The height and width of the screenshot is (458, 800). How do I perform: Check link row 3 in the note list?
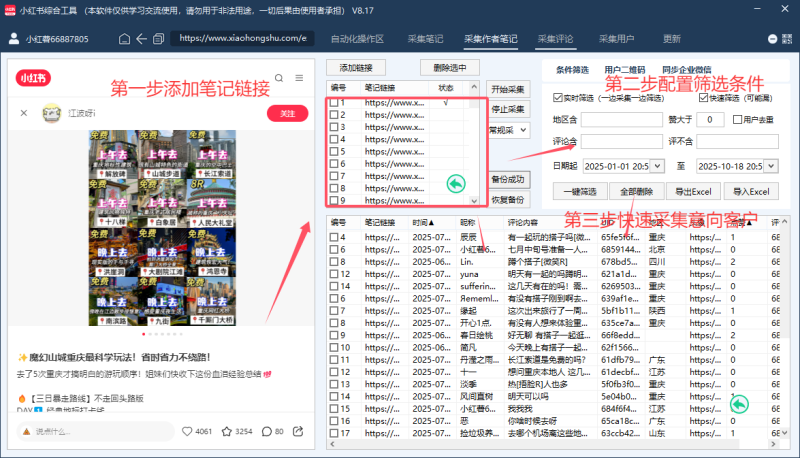pyautogui.click(x=334, y=127)
